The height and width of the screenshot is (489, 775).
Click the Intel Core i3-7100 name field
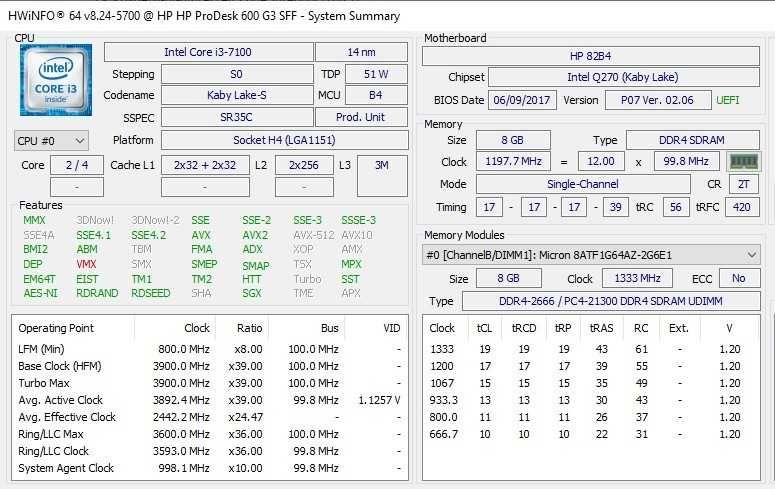pos(208,52)
